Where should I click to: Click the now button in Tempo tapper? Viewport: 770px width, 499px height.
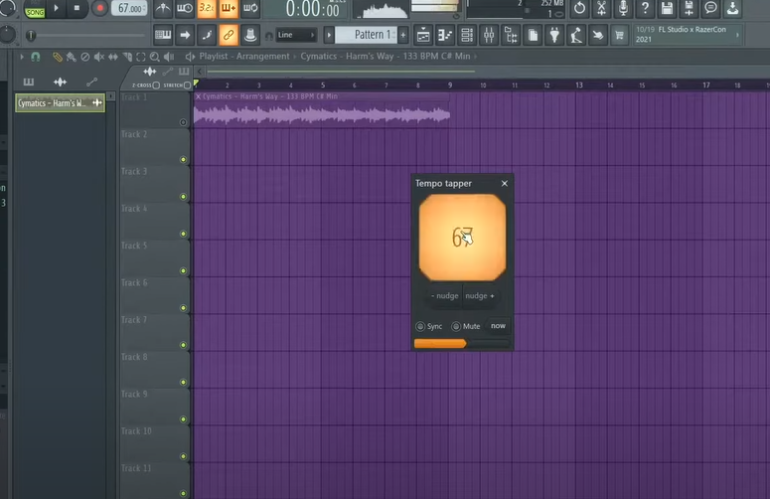(498, 326)
